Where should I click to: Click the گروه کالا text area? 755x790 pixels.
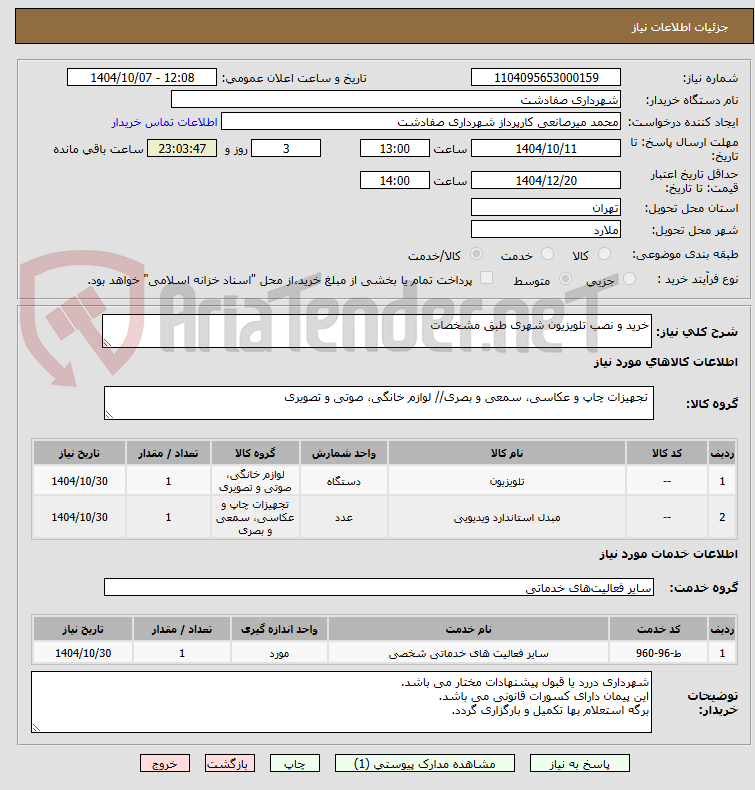[379, 403]
